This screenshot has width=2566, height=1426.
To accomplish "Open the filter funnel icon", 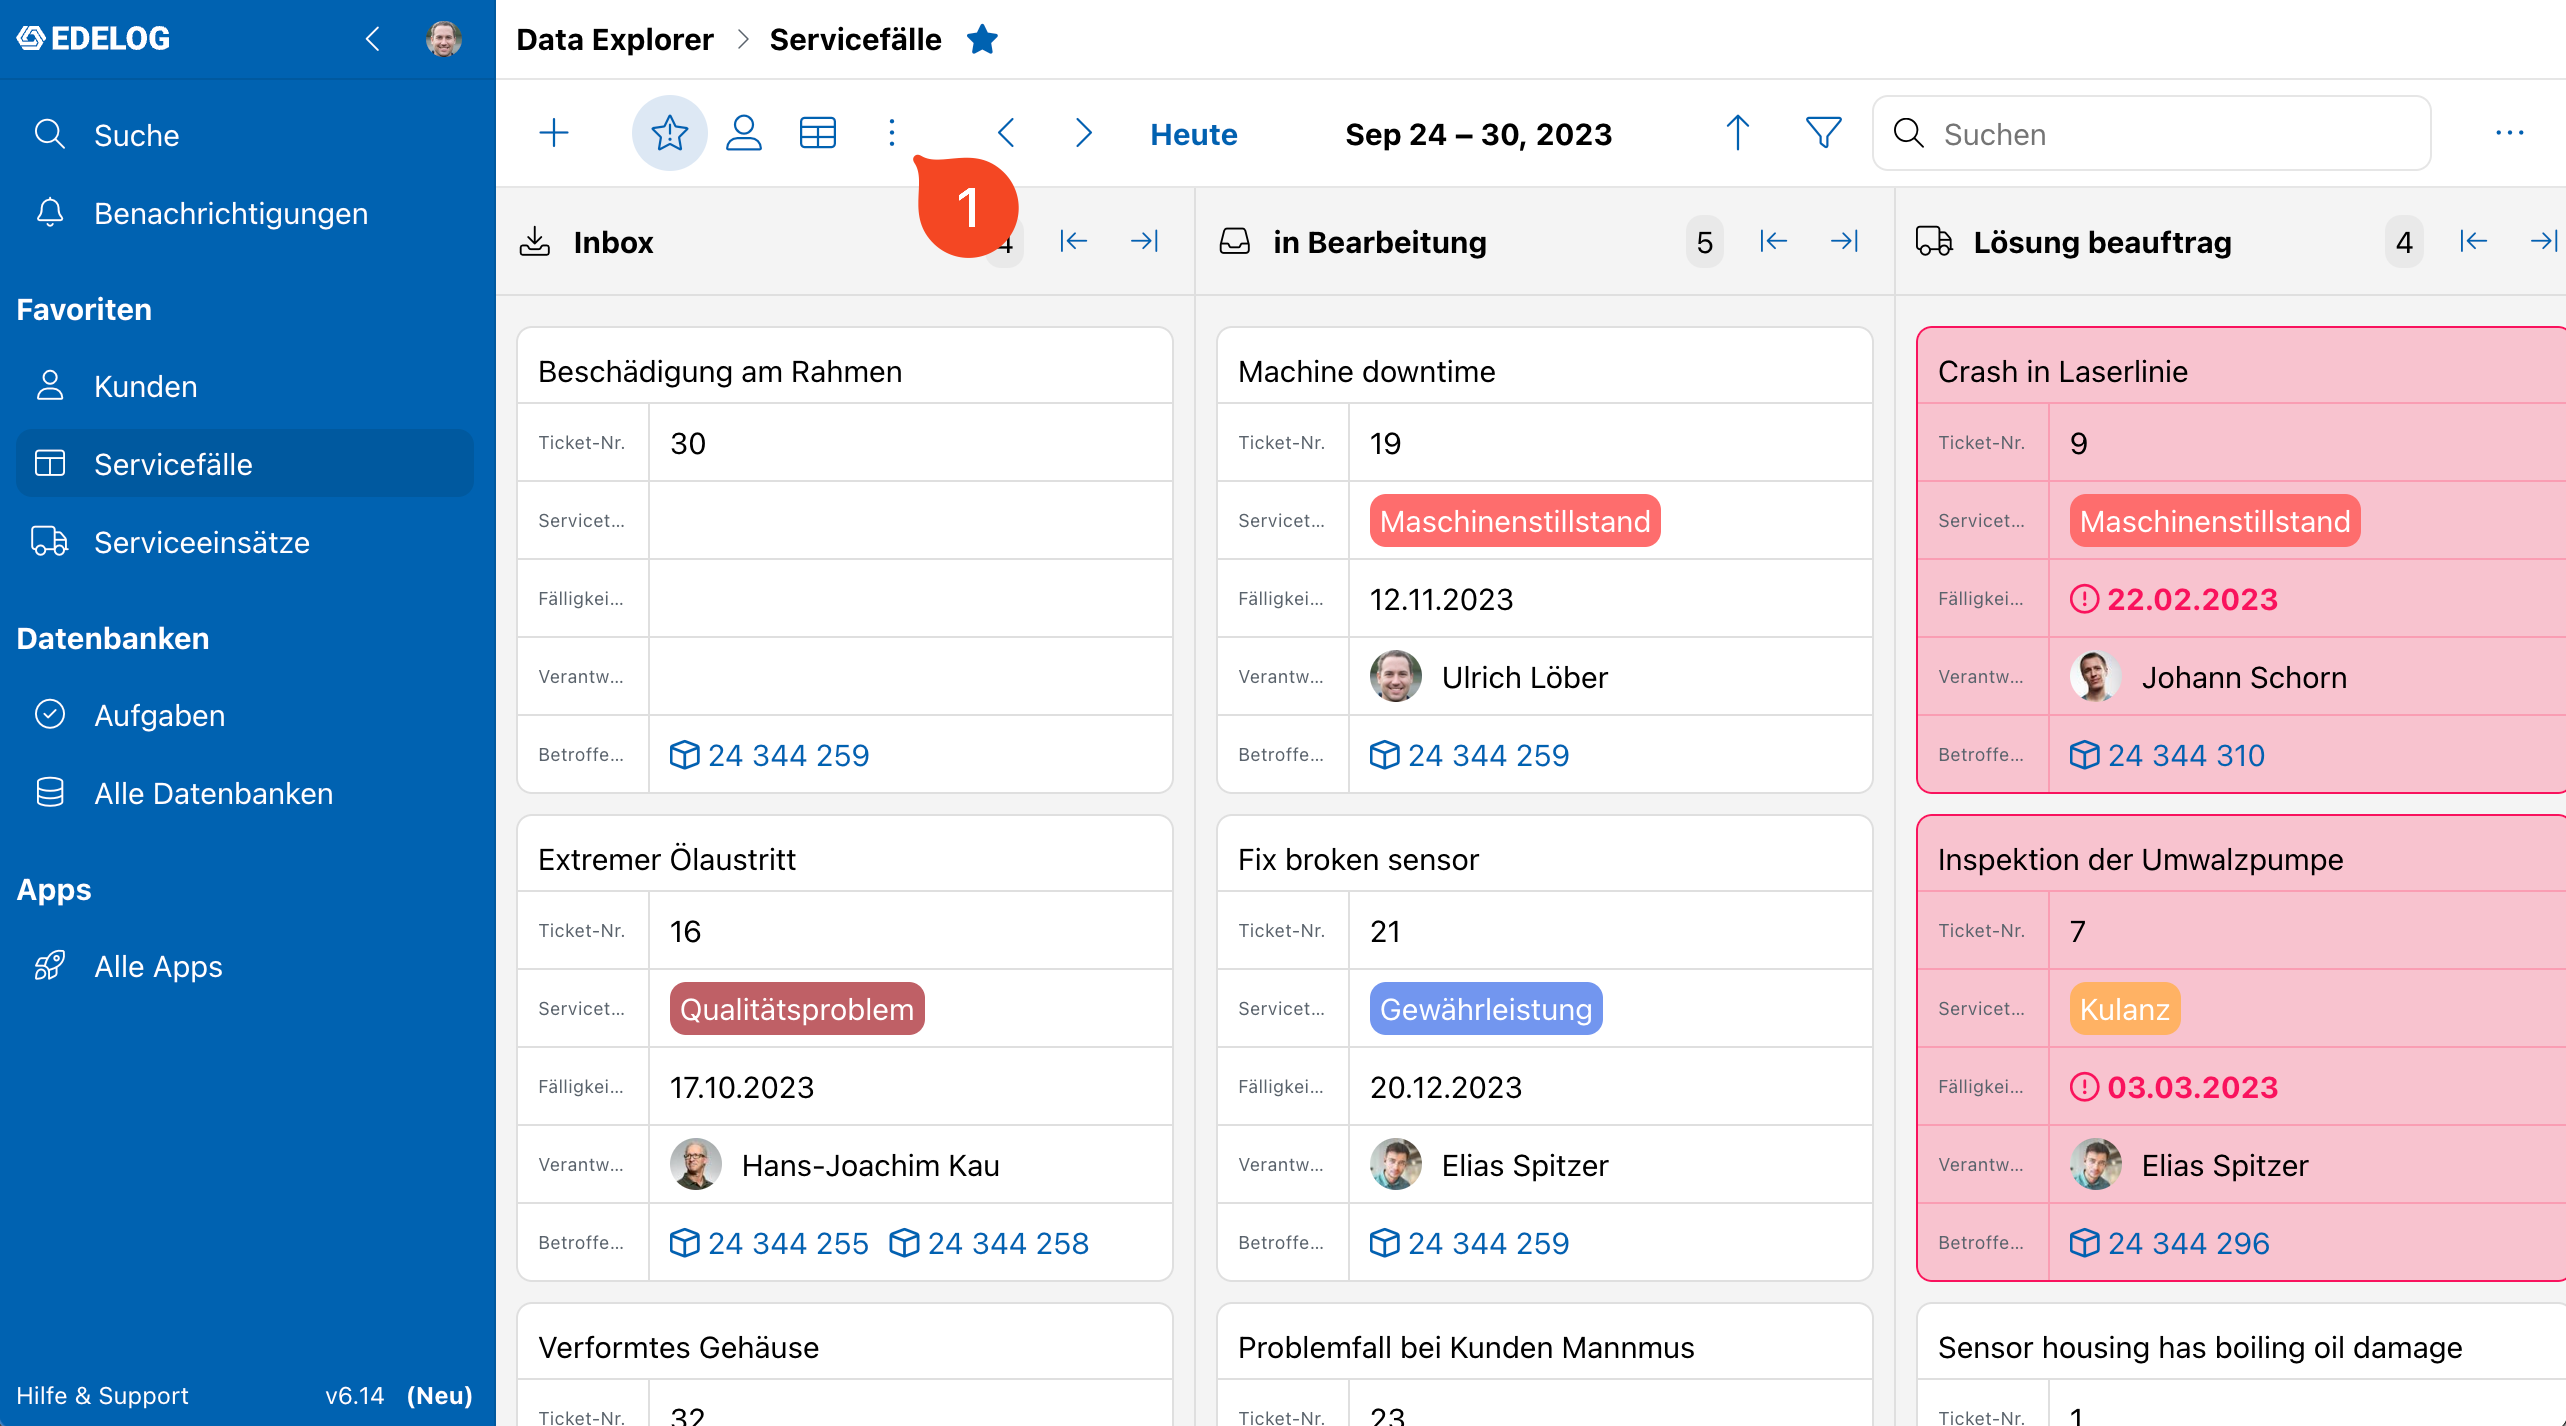I will (x=1823, y=133).
